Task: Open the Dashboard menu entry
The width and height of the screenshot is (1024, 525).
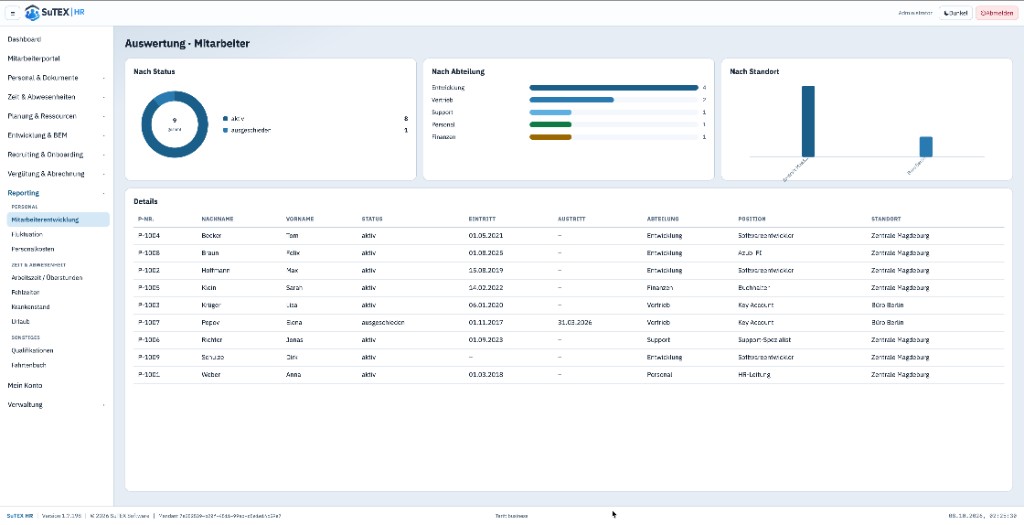Action: (24, 39)
